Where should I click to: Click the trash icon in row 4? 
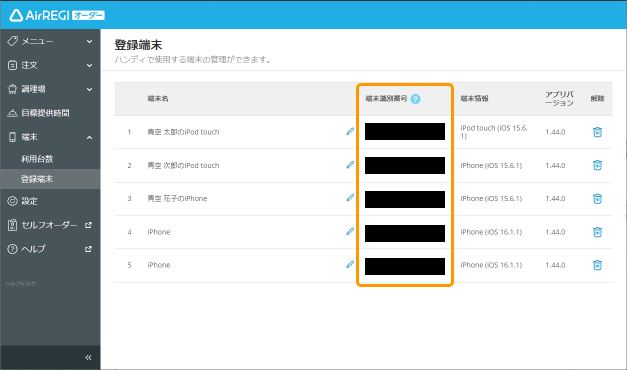click(x=597, y=232)
